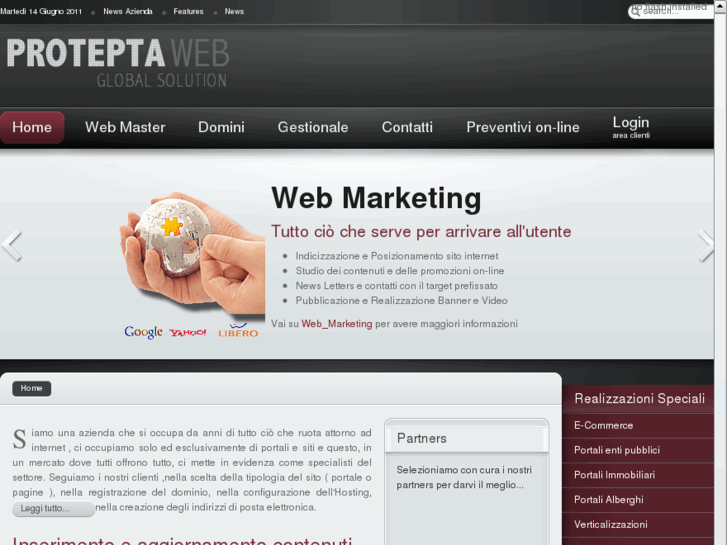Click the Libero logo

pyautogui.click(x=238, y=331)
